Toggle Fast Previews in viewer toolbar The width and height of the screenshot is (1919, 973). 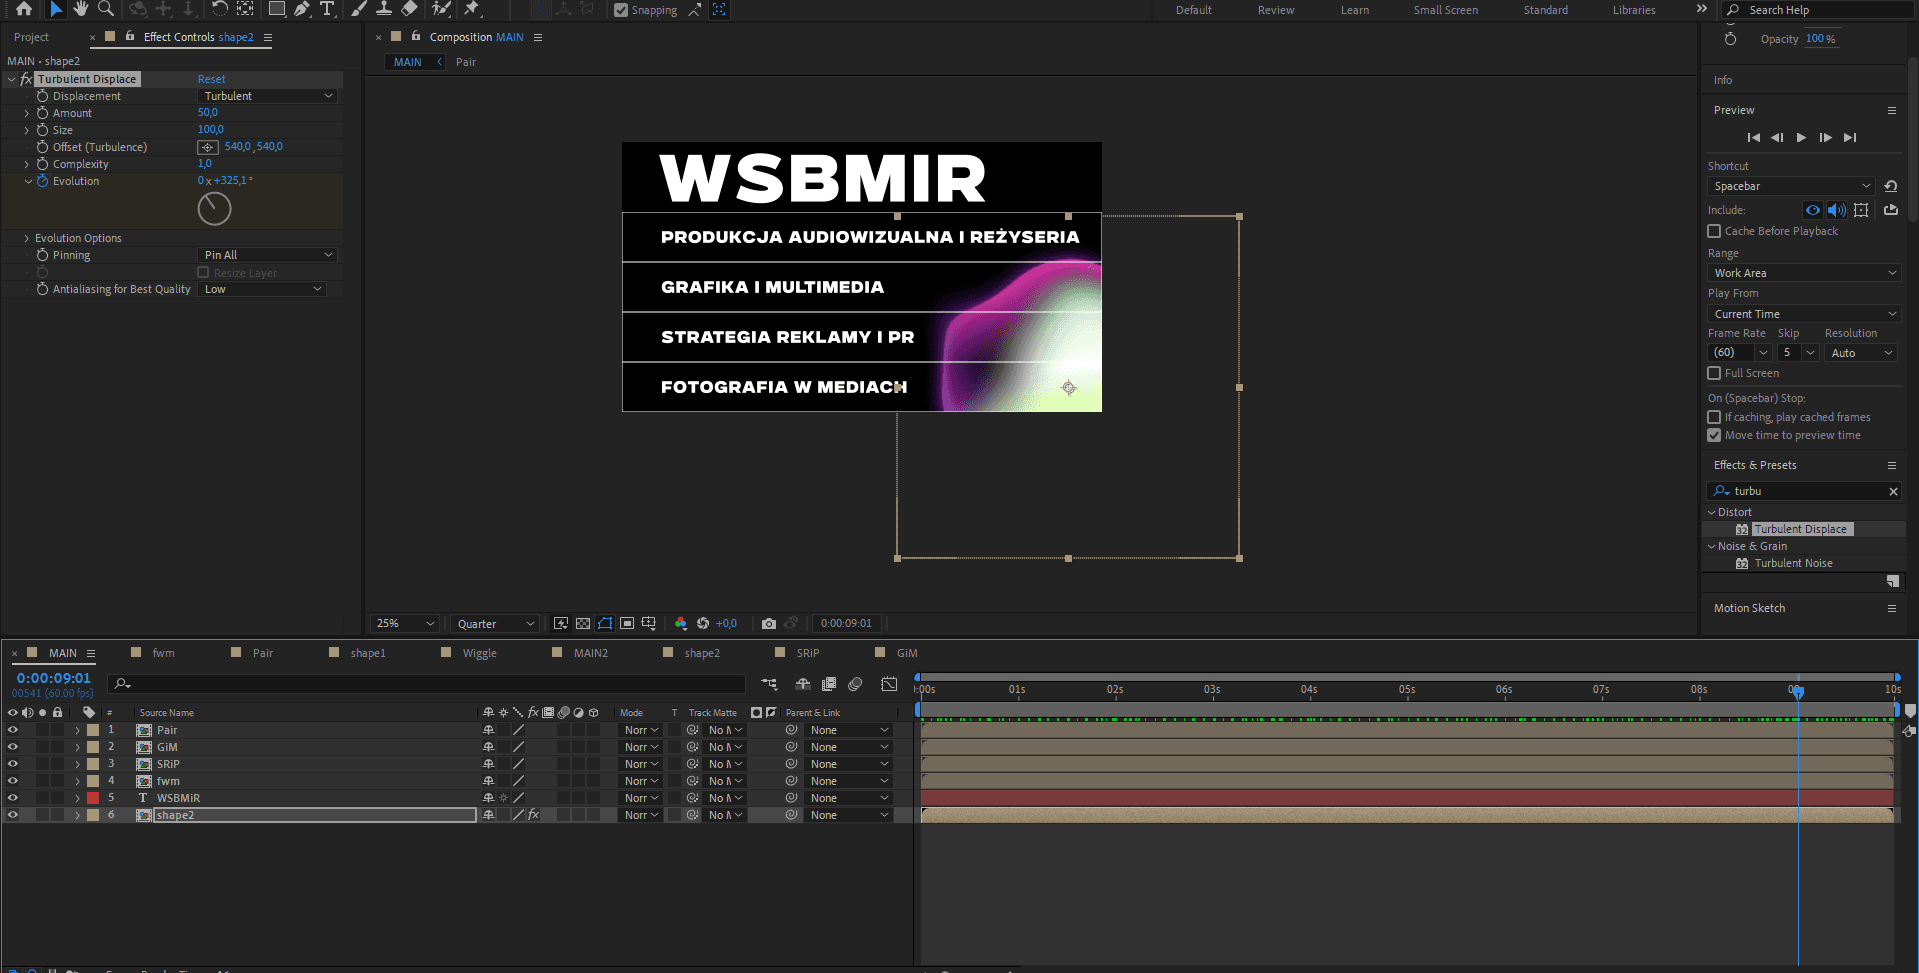(561, 623)
